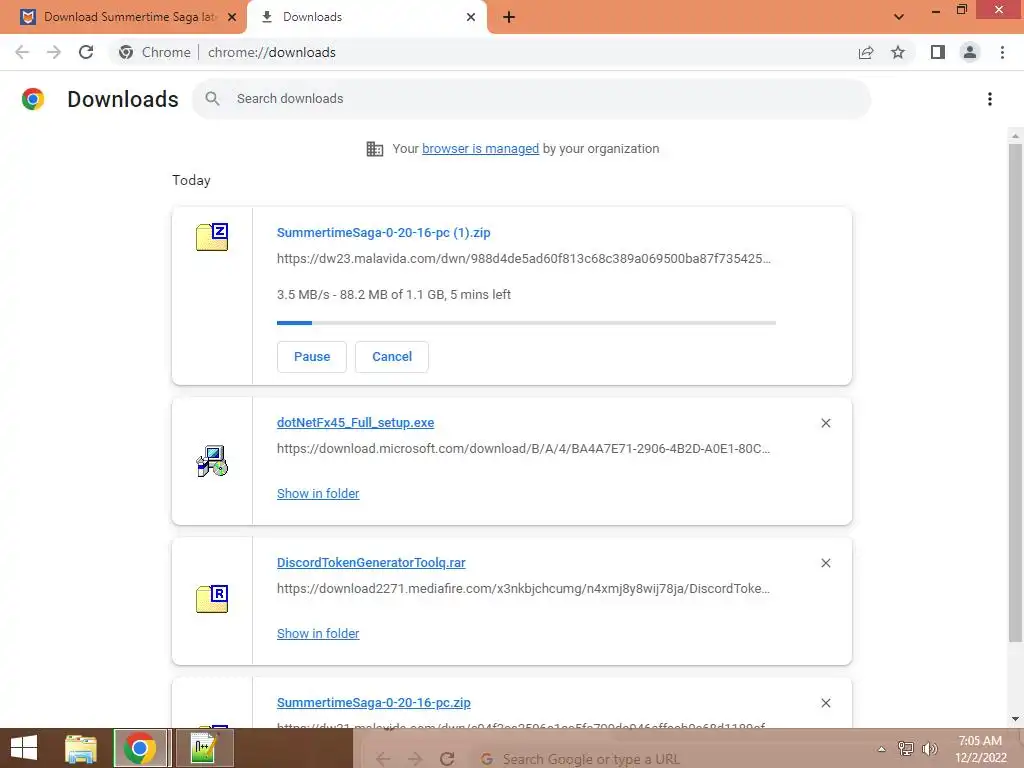Open the dotNetFx45_Full_setup.exe file link
Screen dimensions: 1024x768
tap(355, 423)
